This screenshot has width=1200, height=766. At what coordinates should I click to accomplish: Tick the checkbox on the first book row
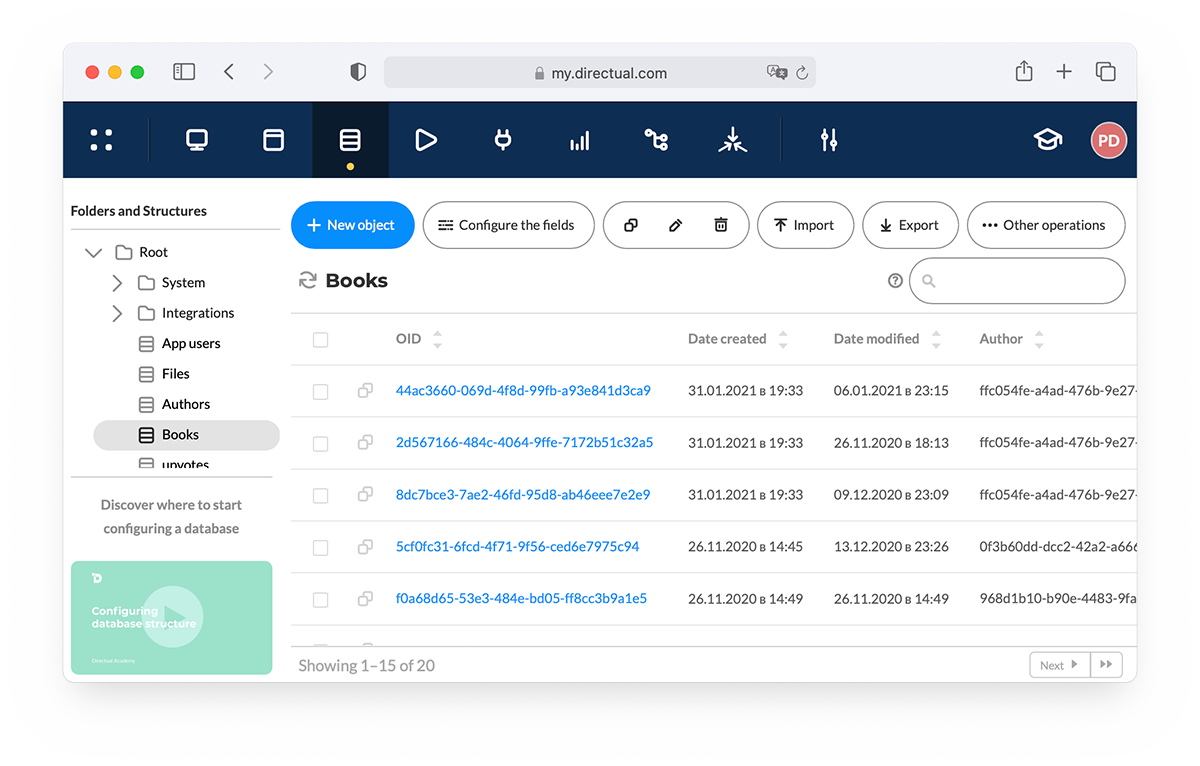coord(320,391)
